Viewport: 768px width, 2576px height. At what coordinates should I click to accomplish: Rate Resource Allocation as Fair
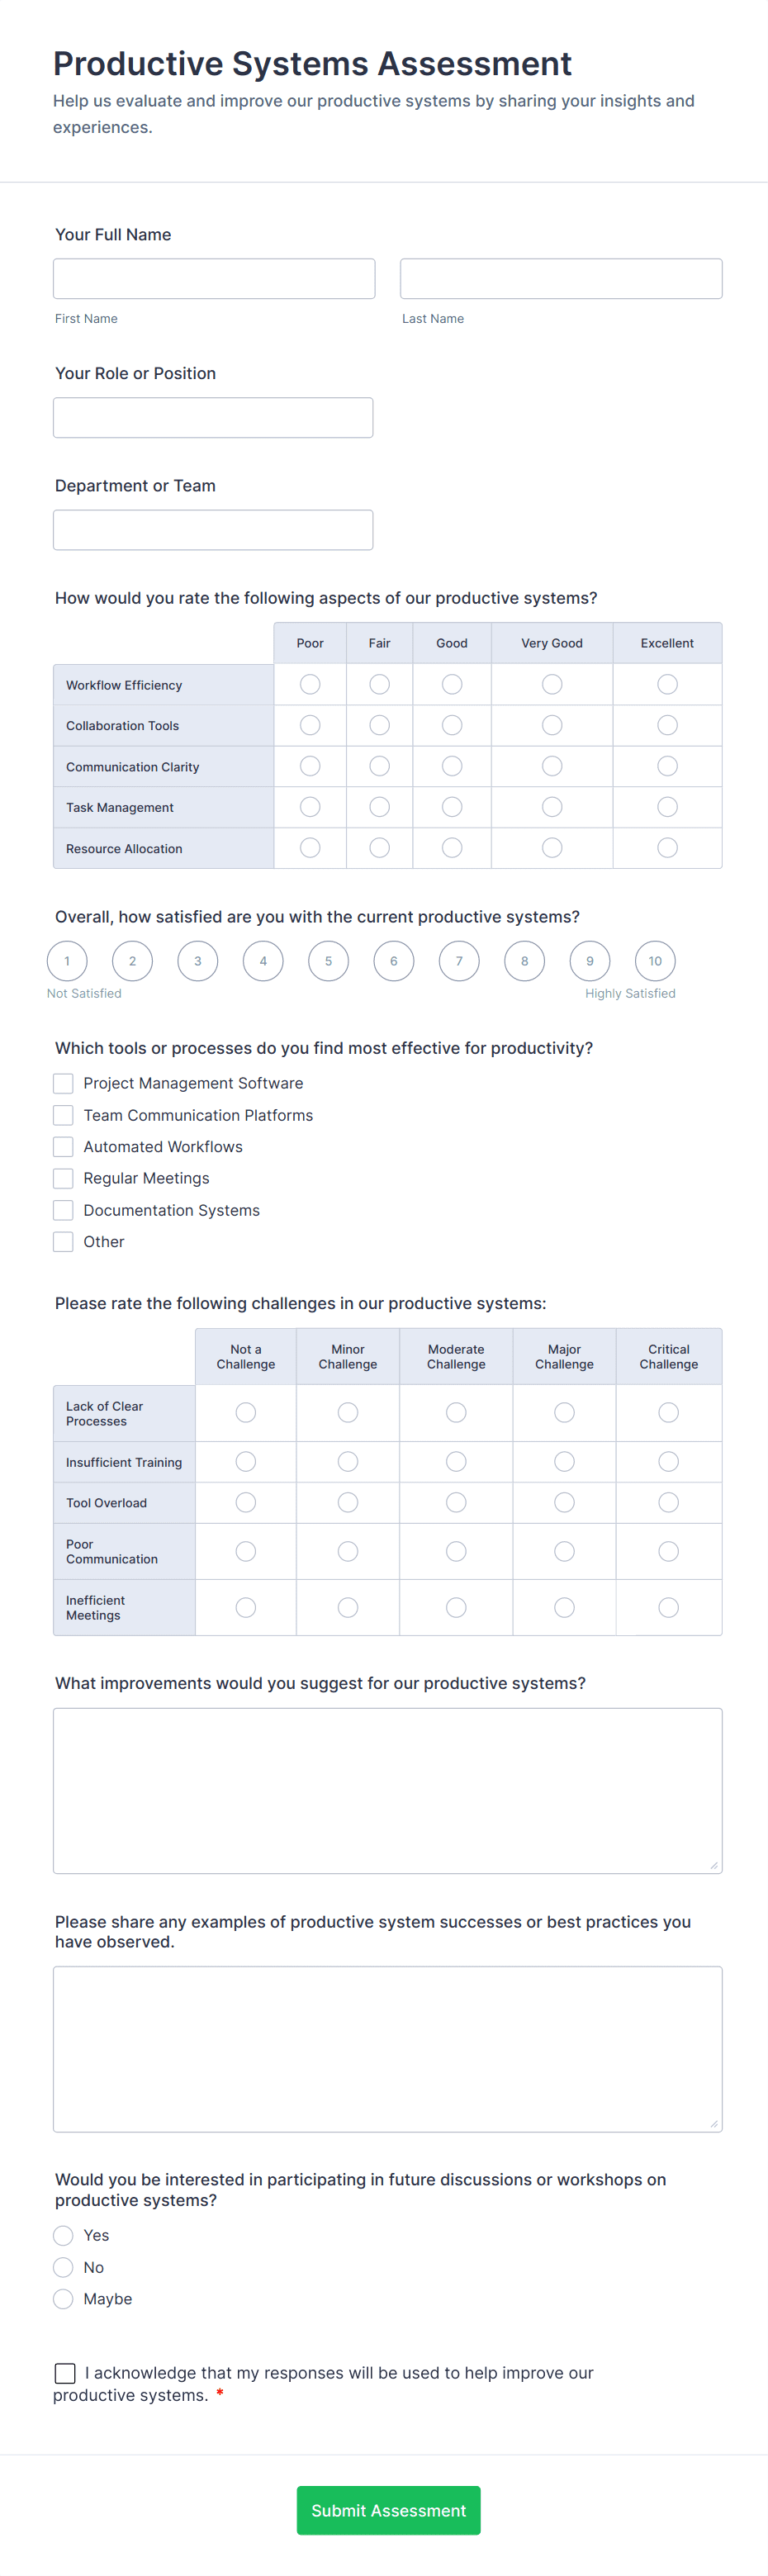point(378,847)
